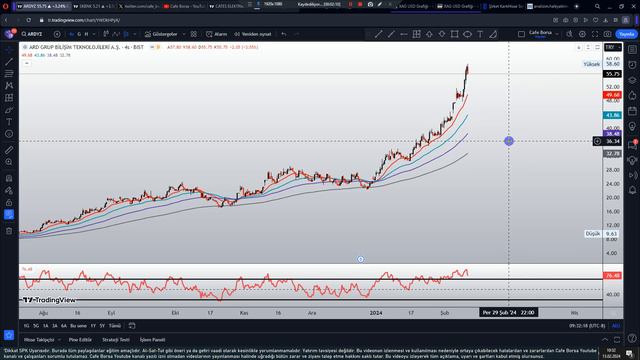Open the chart interval dropdown arrow

tap(93, 34)
